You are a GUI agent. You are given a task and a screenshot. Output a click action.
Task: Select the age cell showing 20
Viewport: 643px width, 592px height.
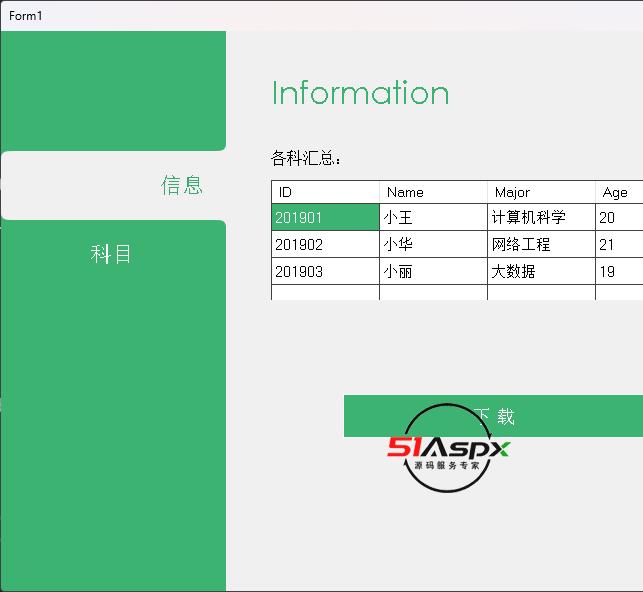coord(619,217)
